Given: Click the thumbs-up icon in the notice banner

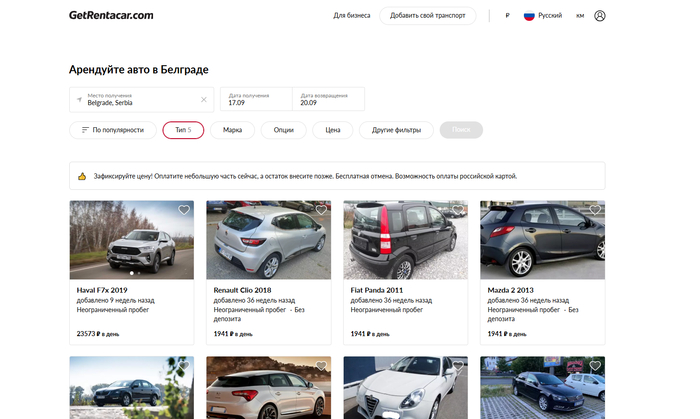Looking at the screenshot, I should click(x=82, y=176).
